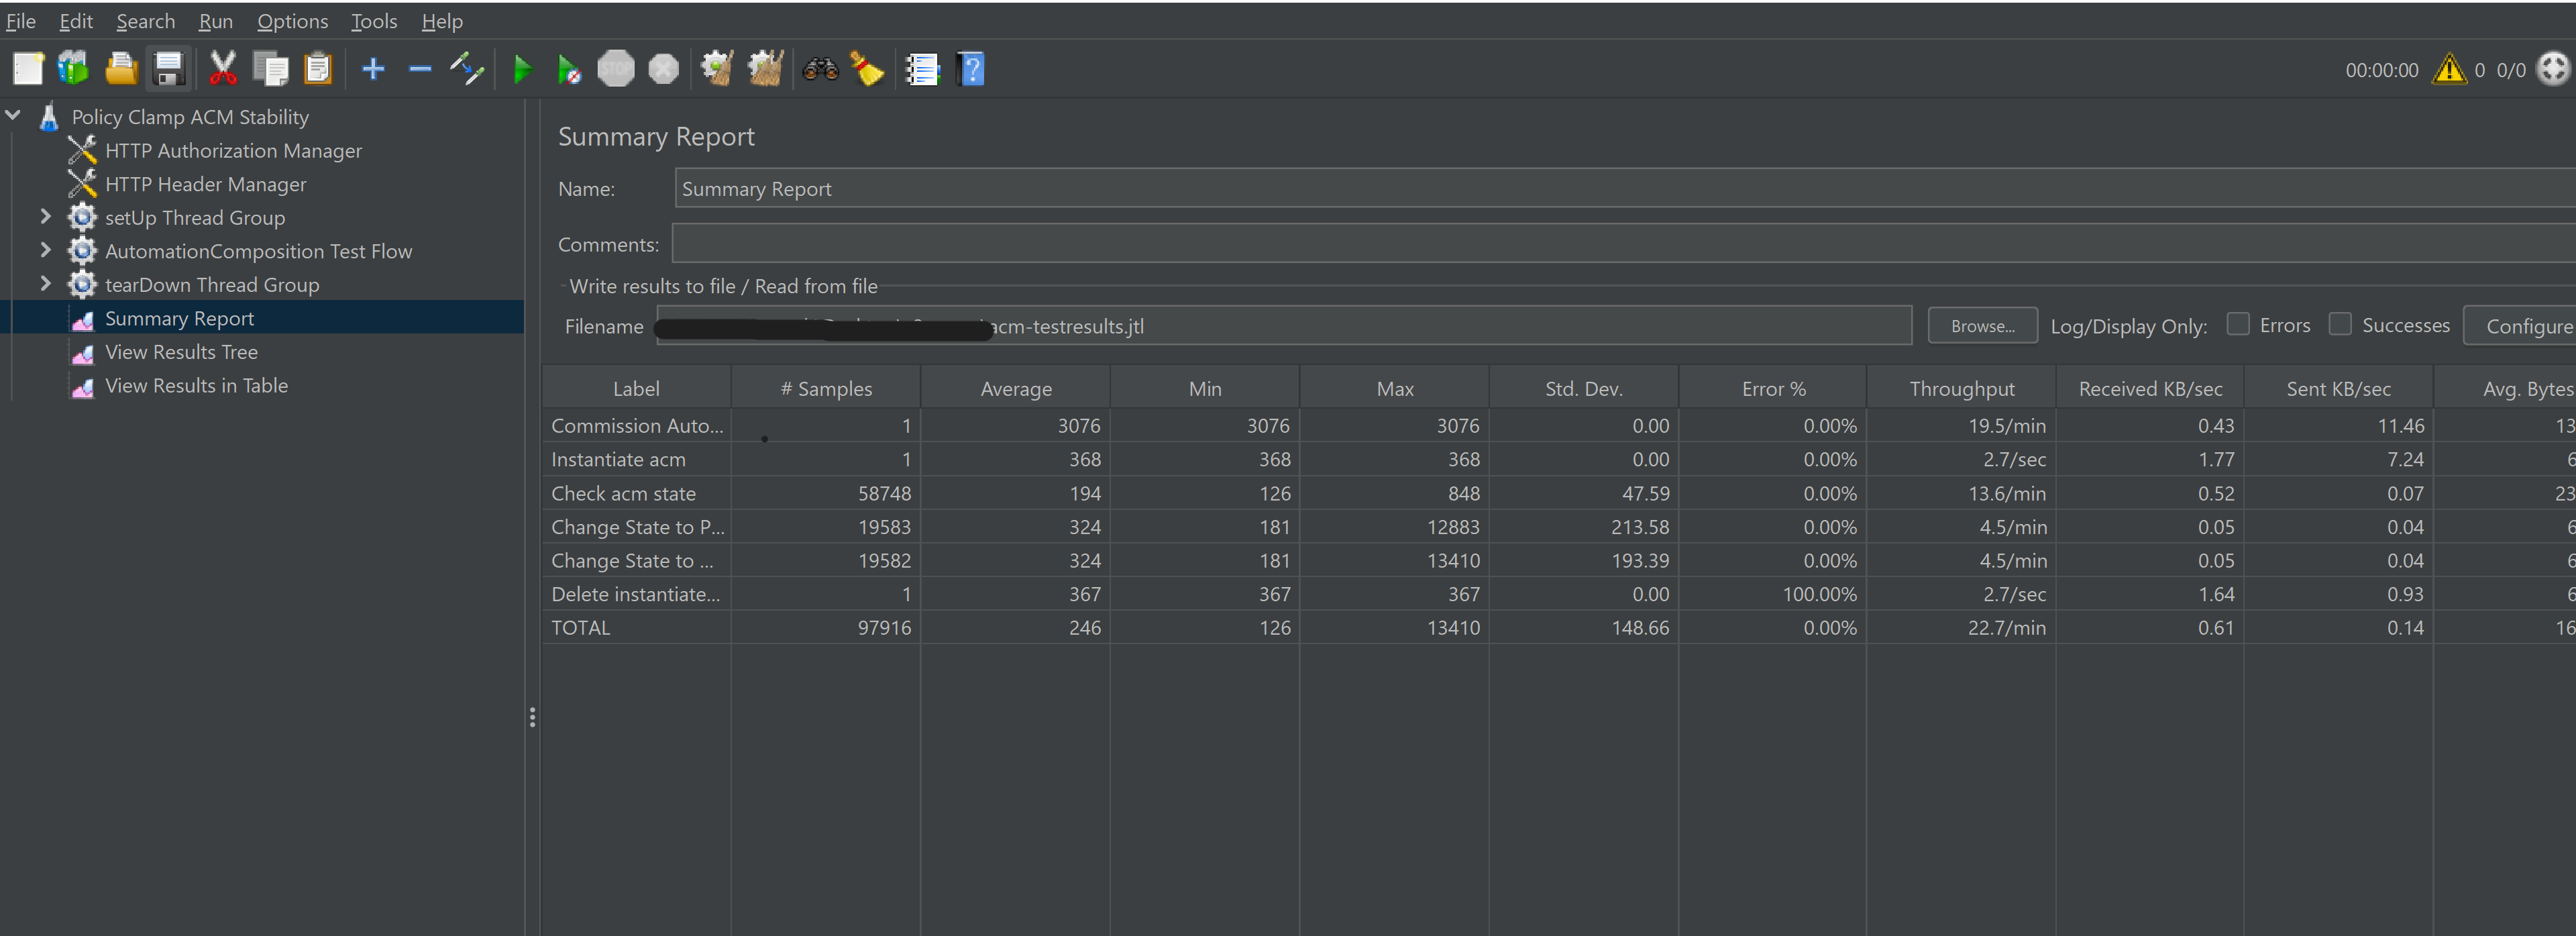Screen dimensions: 2576x936
Task: Save the test plan with disk icon
Action: [169, 69]
